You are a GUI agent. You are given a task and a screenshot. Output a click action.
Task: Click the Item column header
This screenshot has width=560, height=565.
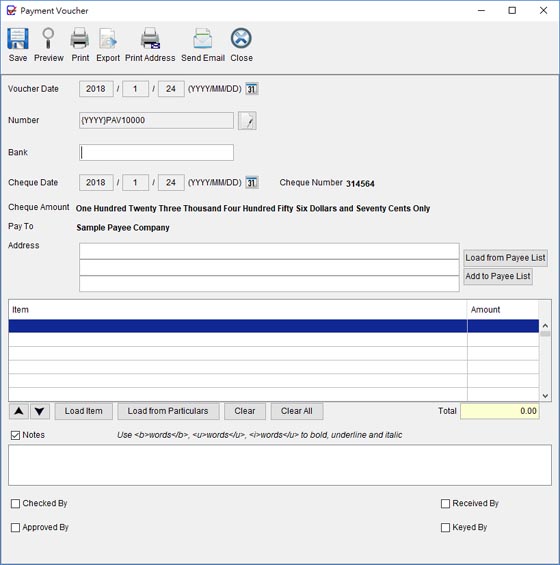click(238, 310)
